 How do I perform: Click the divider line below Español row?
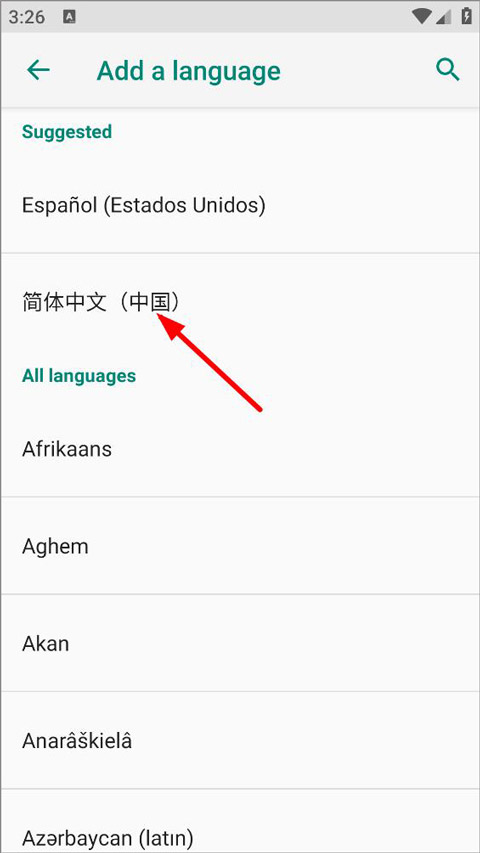[240, 253]
